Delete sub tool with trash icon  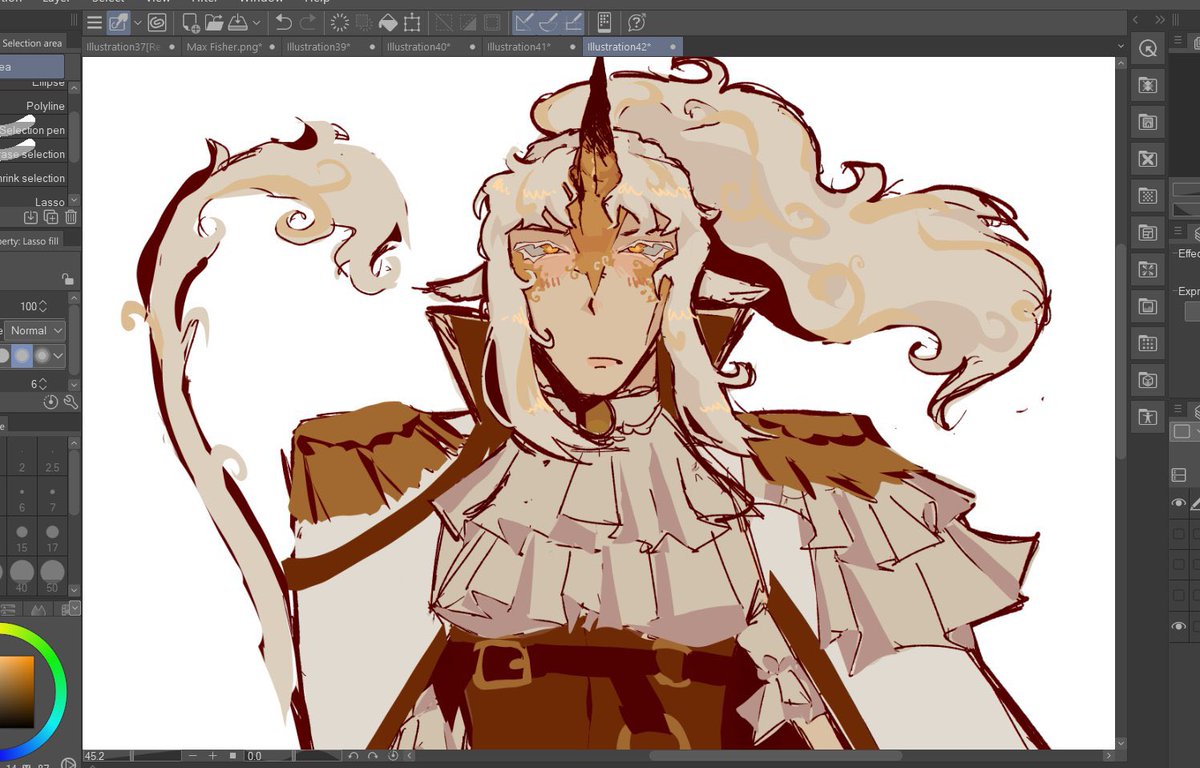tap(71, 218)
